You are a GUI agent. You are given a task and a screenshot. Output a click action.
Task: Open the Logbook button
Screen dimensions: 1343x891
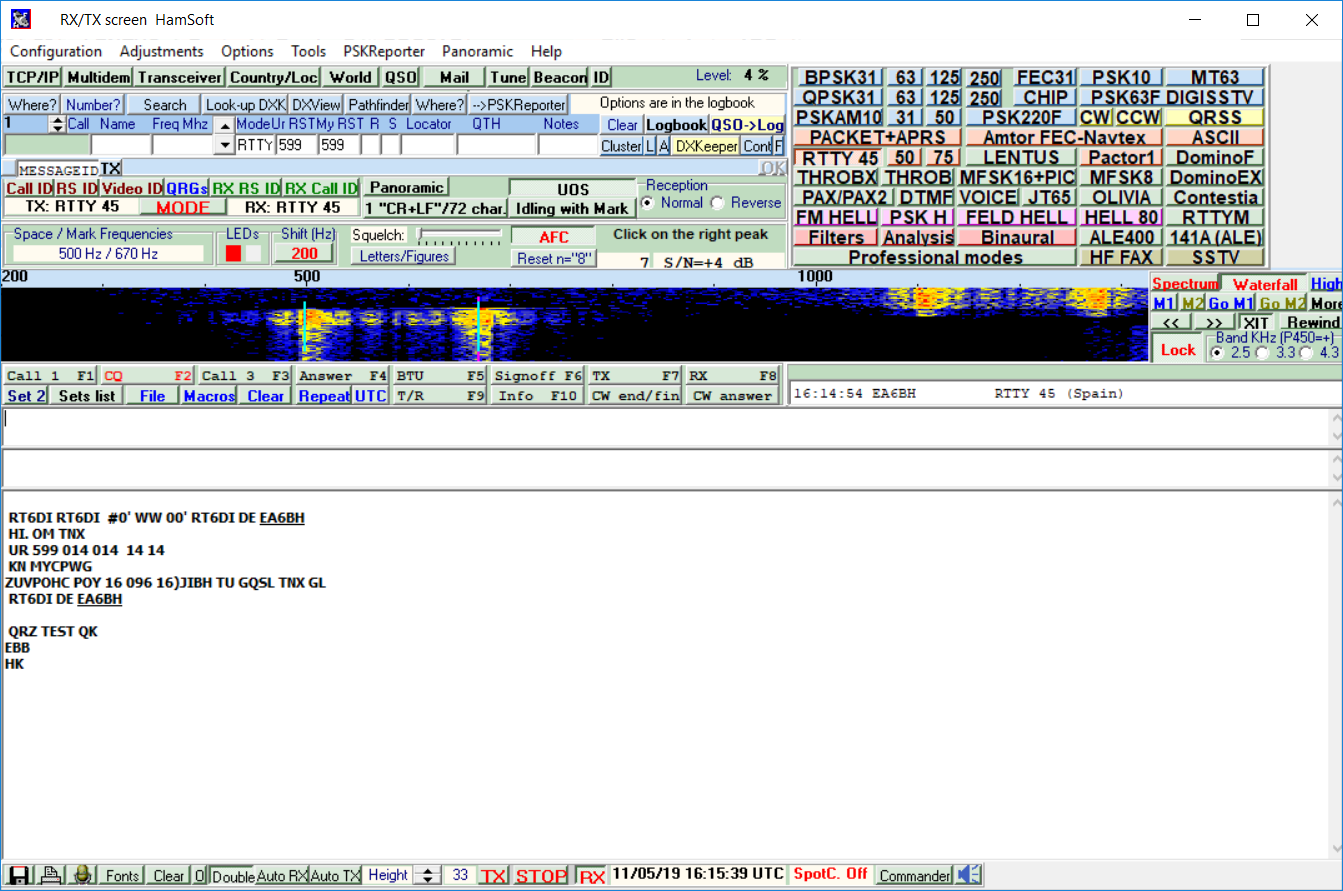pos(676,125)
